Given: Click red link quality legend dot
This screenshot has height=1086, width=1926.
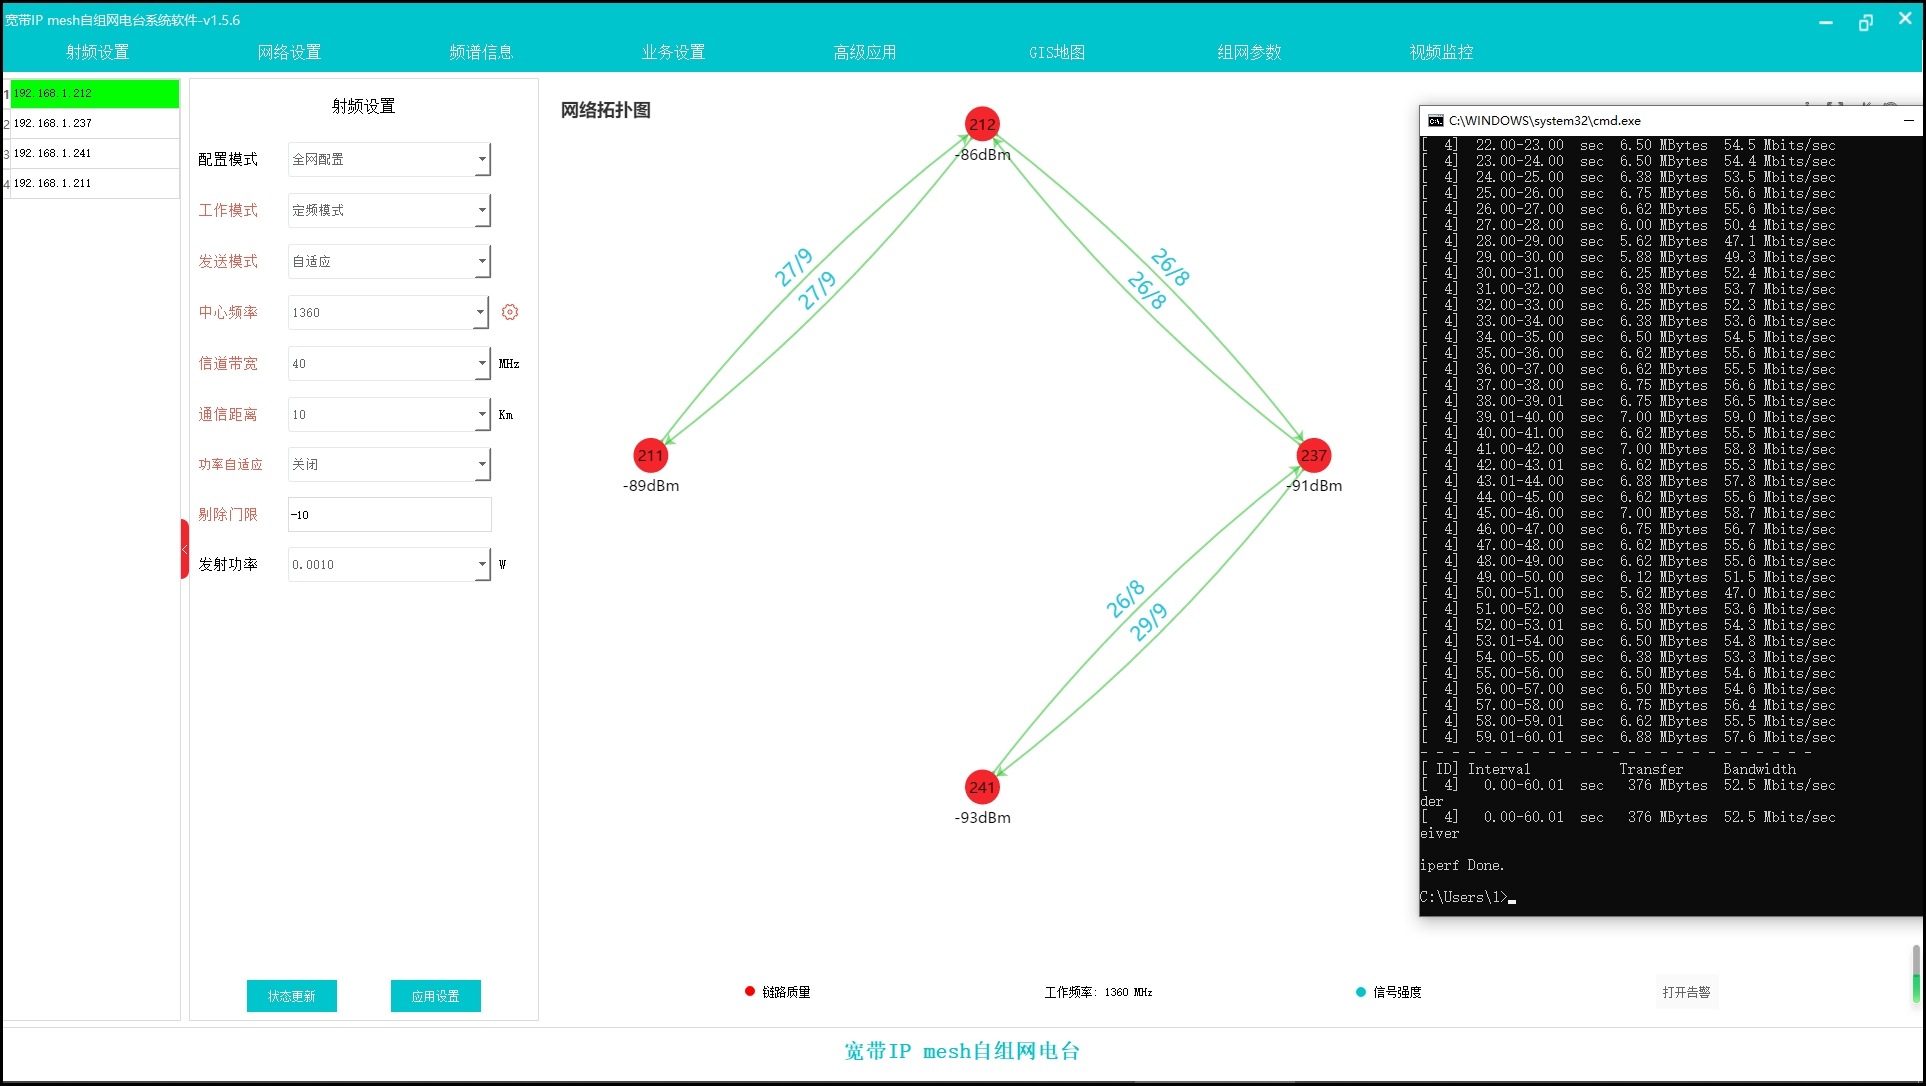Looking at the screenshot, I should pos(750,991).
